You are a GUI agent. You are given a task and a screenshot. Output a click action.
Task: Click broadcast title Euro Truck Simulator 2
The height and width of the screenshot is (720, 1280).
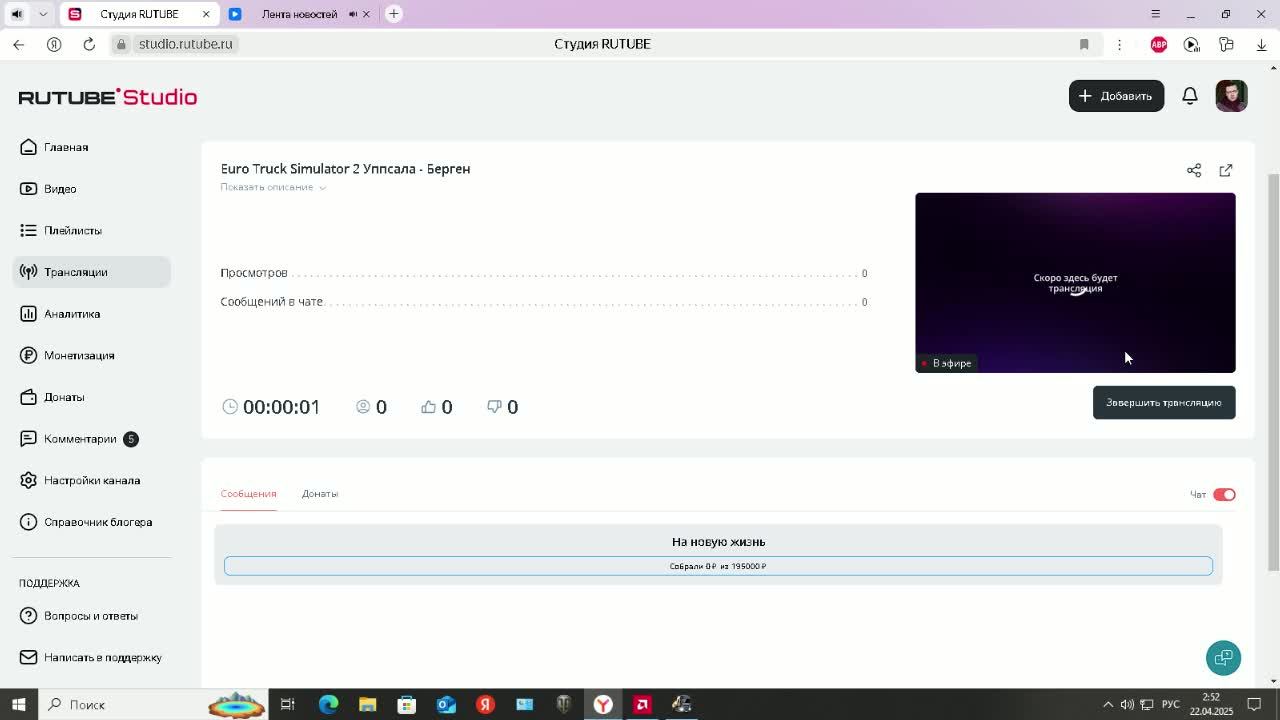345,169
